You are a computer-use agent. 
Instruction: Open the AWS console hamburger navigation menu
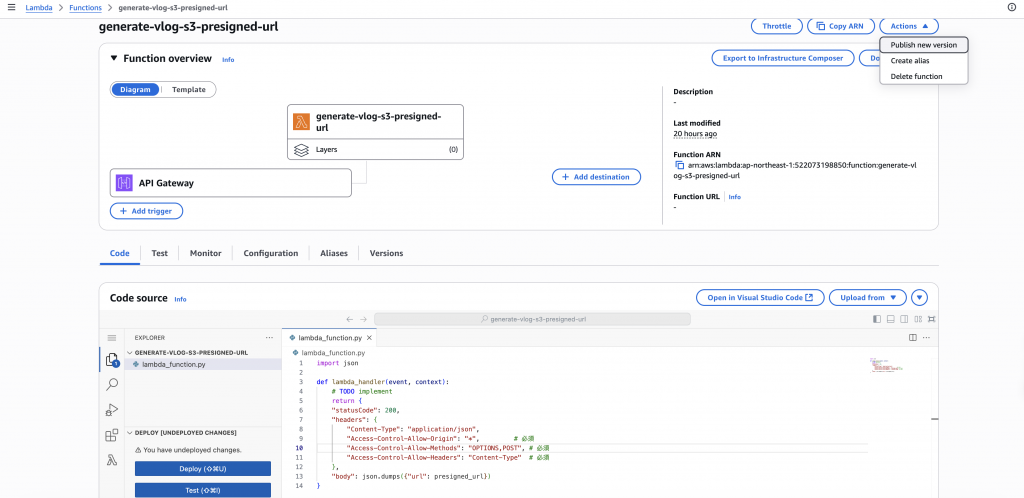pyautogui.click(x=11, y=7)
